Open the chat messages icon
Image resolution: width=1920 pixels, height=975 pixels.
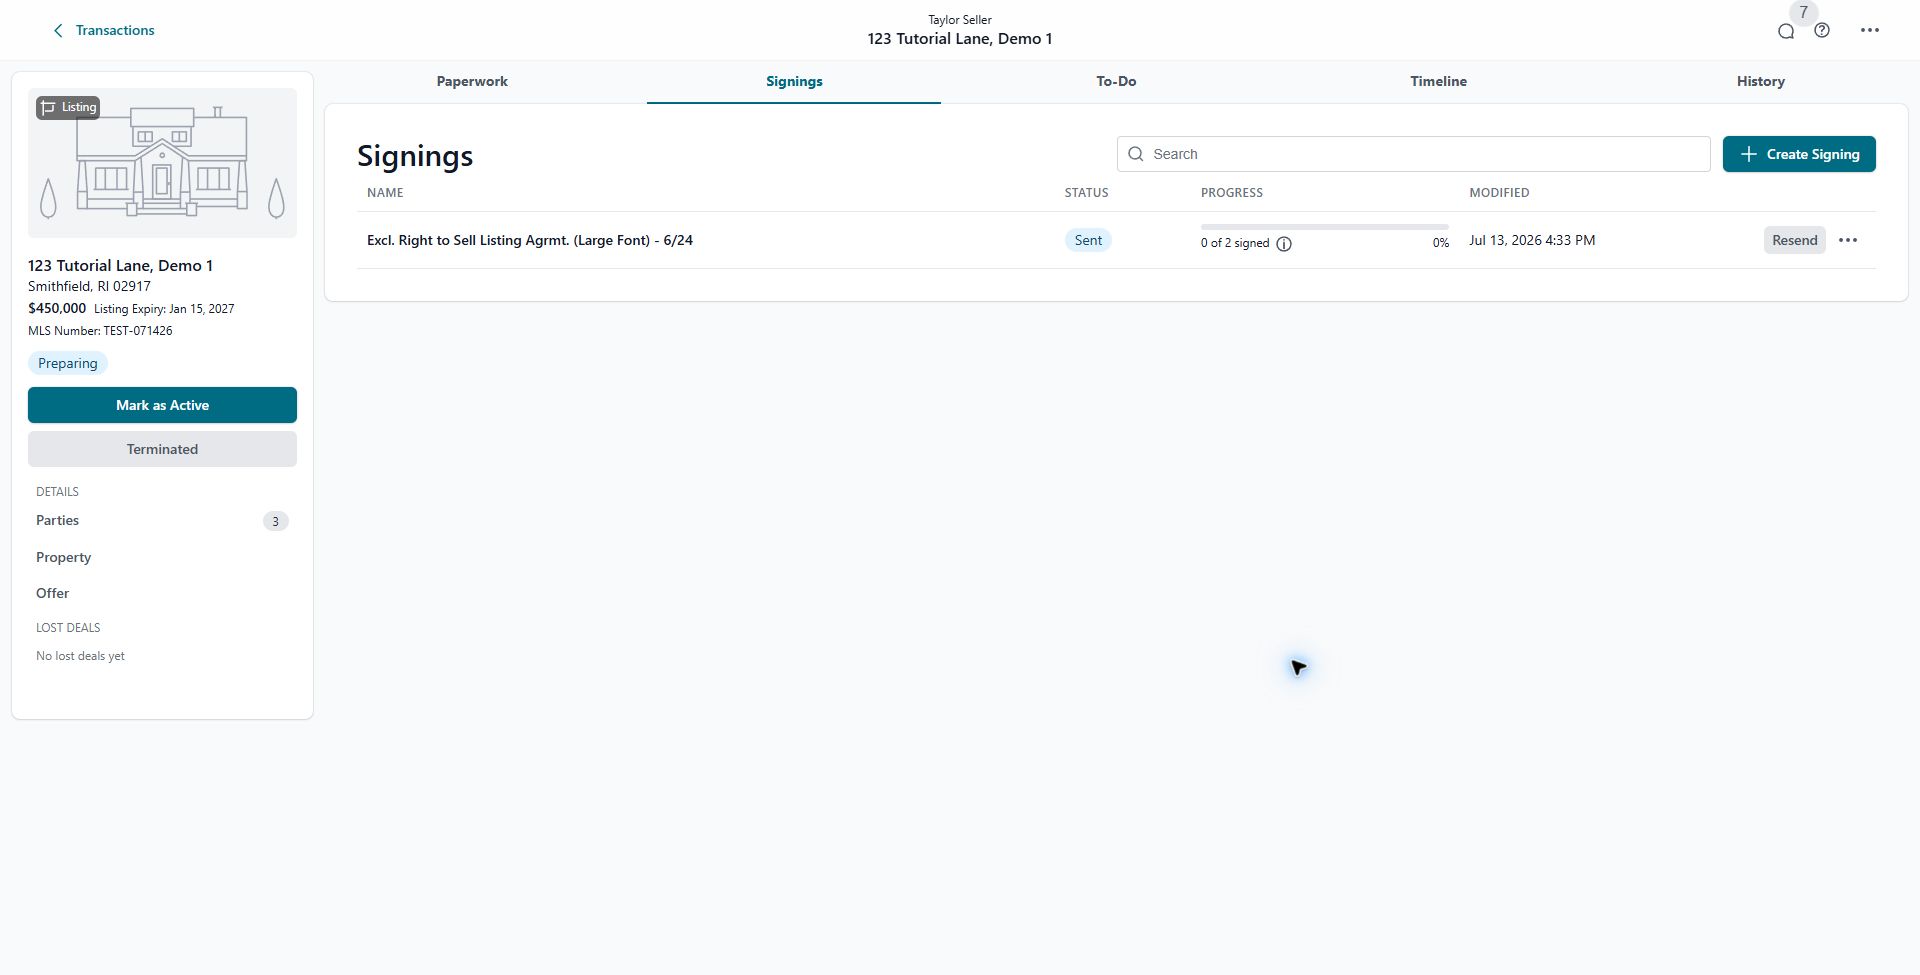click(1786, 31)
